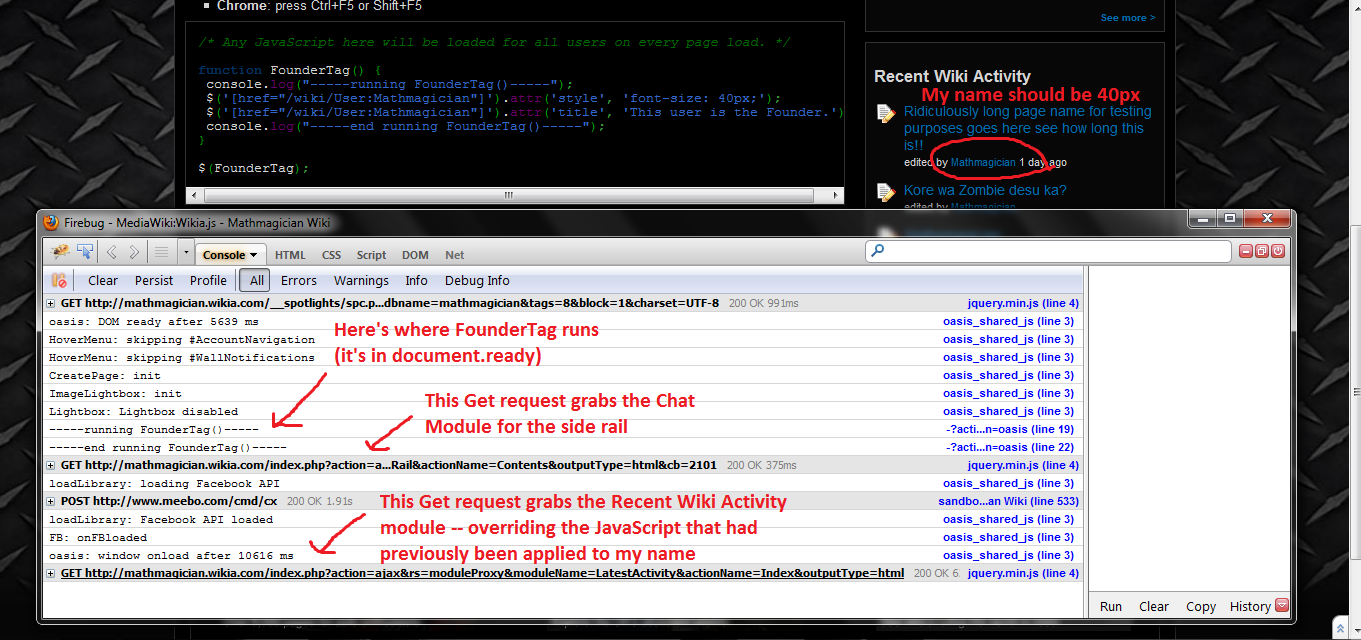Click code box horizontal scrollbar left arrow

(196, 195)
